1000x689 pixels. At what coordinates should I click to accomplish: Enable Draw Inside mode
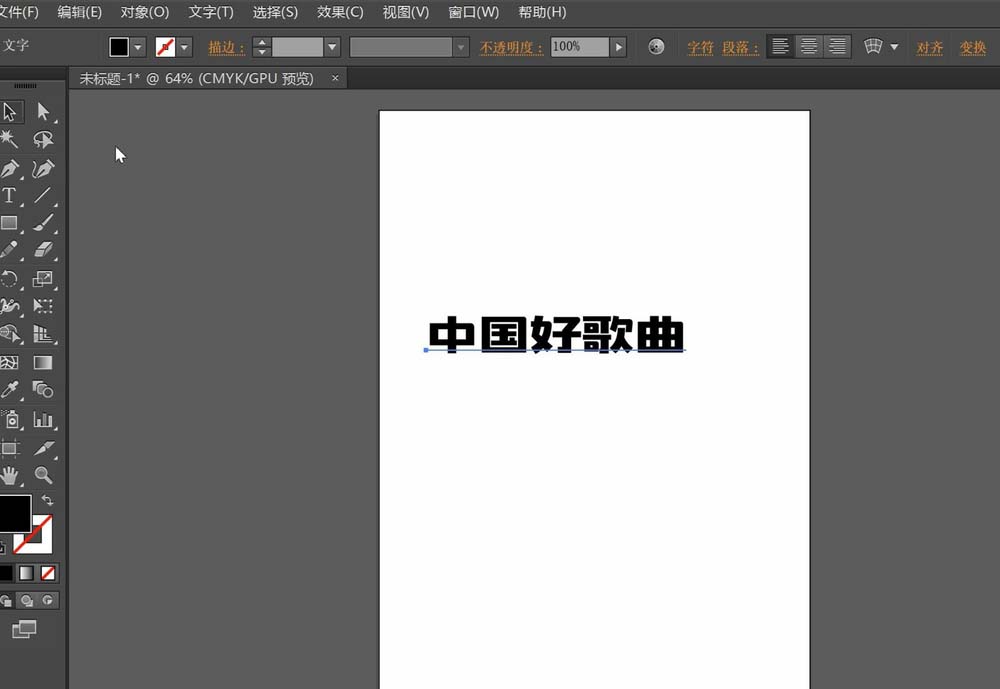pyautogui.click(x=48, y=600)
